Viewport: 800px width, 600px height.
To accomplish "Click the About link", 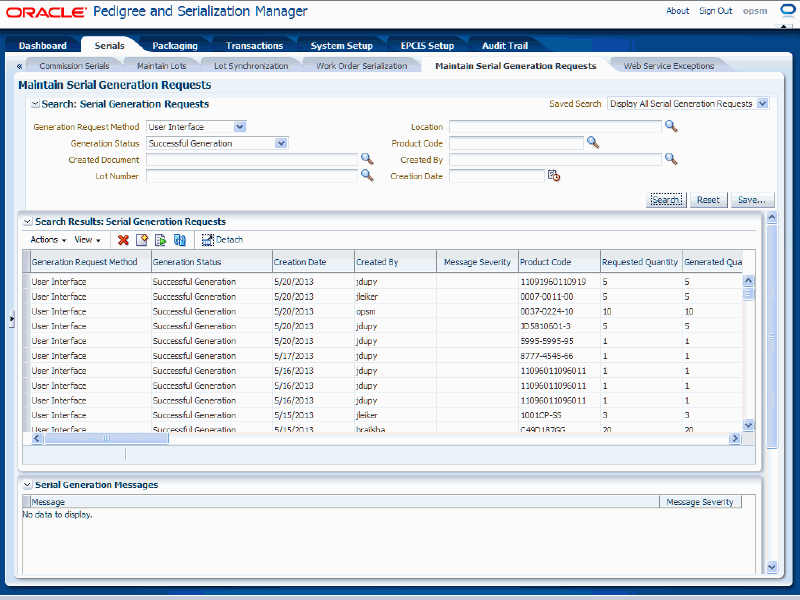I will tap(678, 11).
